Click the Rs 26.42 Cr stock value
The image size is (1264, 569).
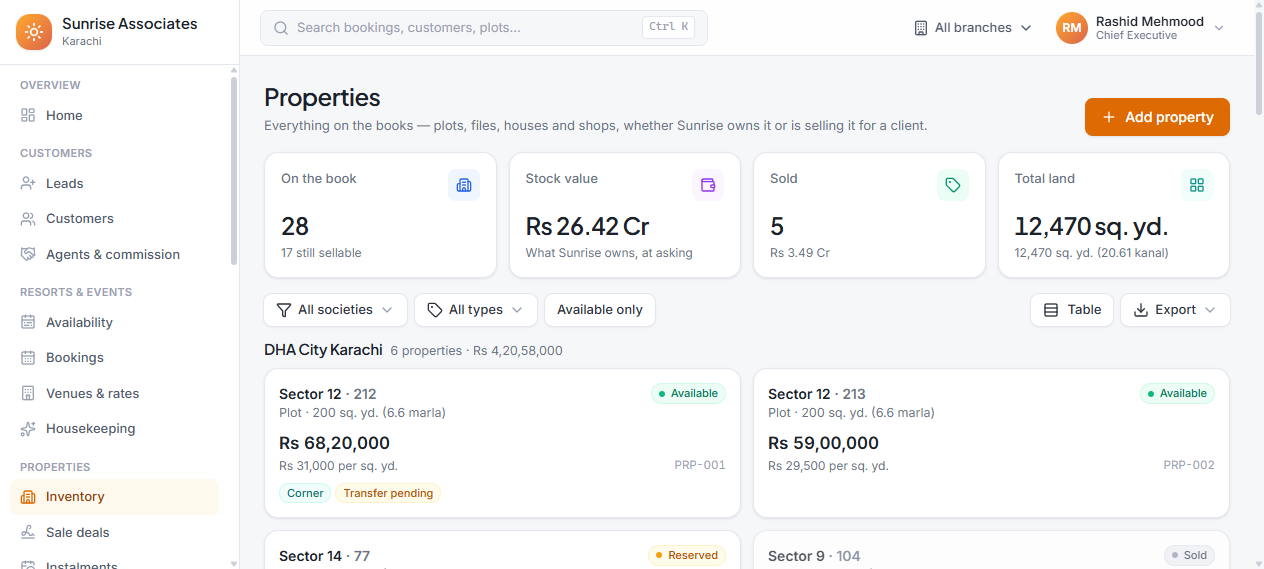[x=588, y=226]
